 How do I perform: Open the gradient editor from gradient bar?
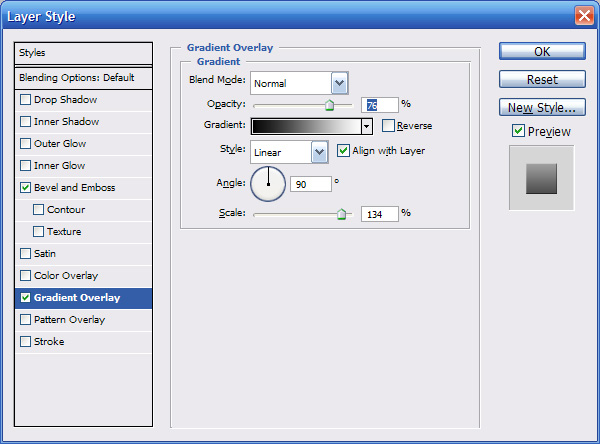[x=306, y=126]
